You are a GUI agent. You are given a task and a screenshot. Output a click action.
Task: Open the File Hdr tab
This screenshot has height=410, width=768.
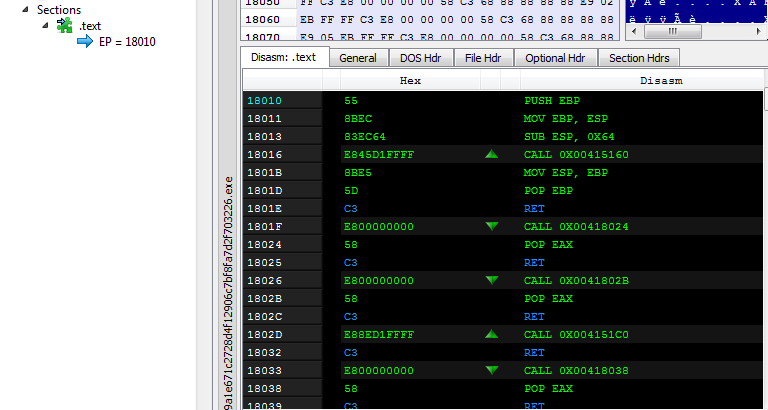click(x=484, y=58)
